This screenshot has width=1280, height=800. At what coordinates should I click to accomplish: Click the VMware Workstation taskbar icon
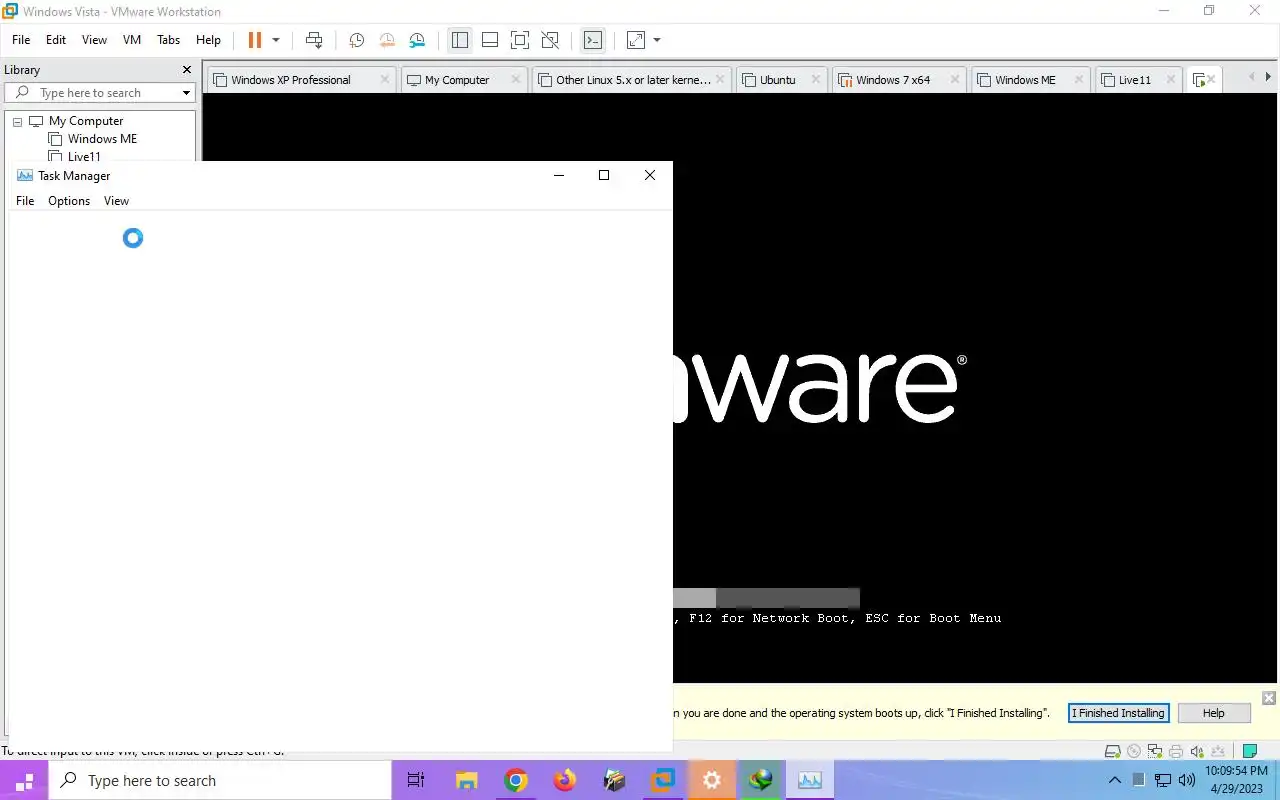point(662,780)
